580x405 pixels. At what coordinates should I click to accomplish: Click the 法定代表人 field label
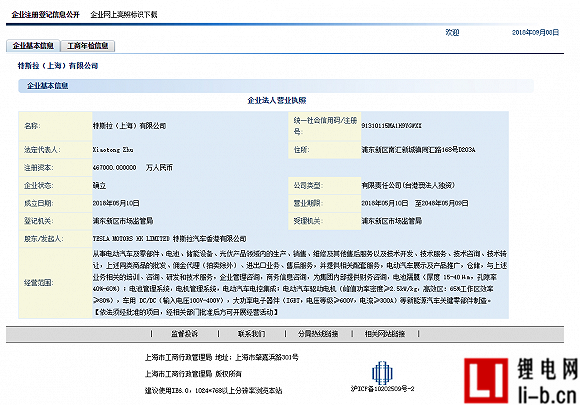pyautogui.click(x=42, y=150)
